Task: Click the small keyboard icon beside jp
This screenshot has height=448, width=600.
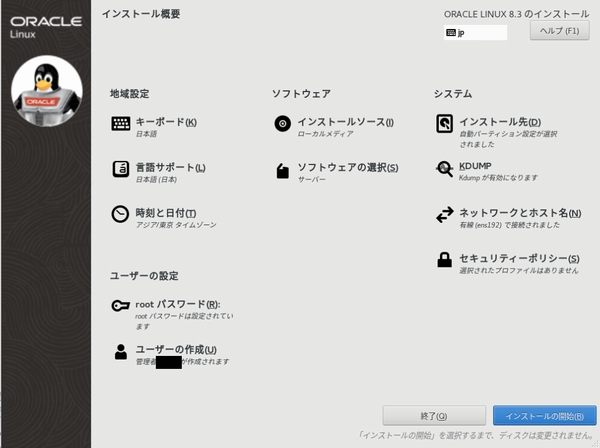Action: [x=451, y=33]
